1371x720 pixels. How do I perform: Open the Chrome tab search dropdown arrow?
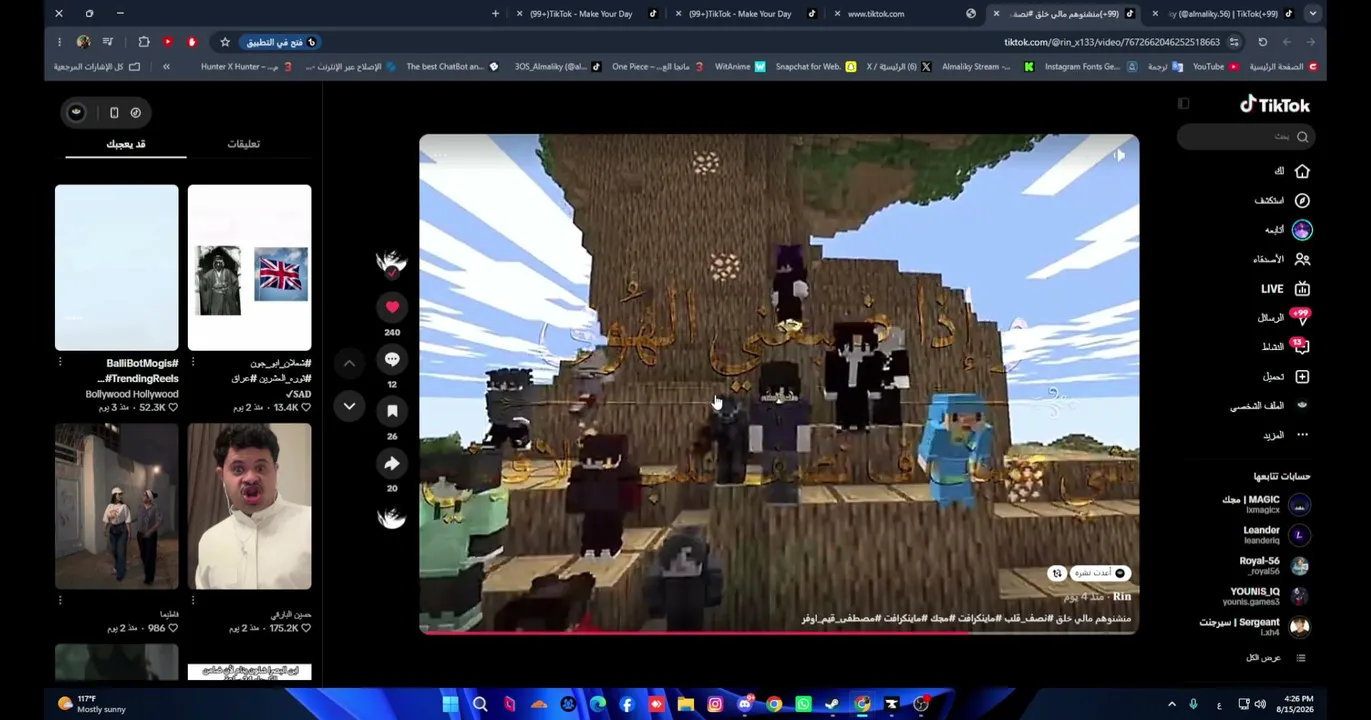[x=1313, y=14]
